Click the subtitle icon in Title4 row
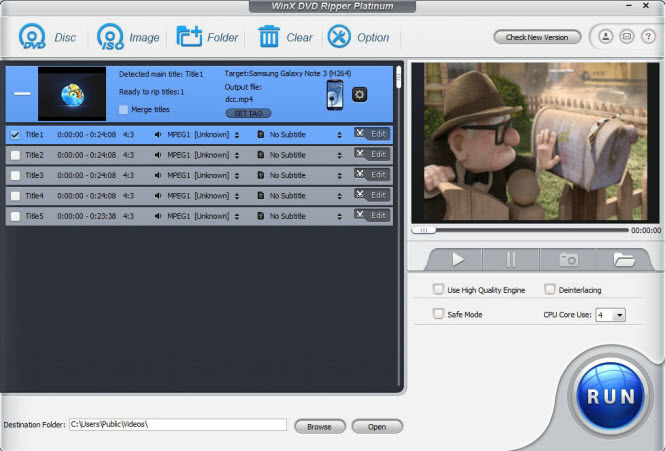This screenshot has width=665, height=451. pos(261,196)
